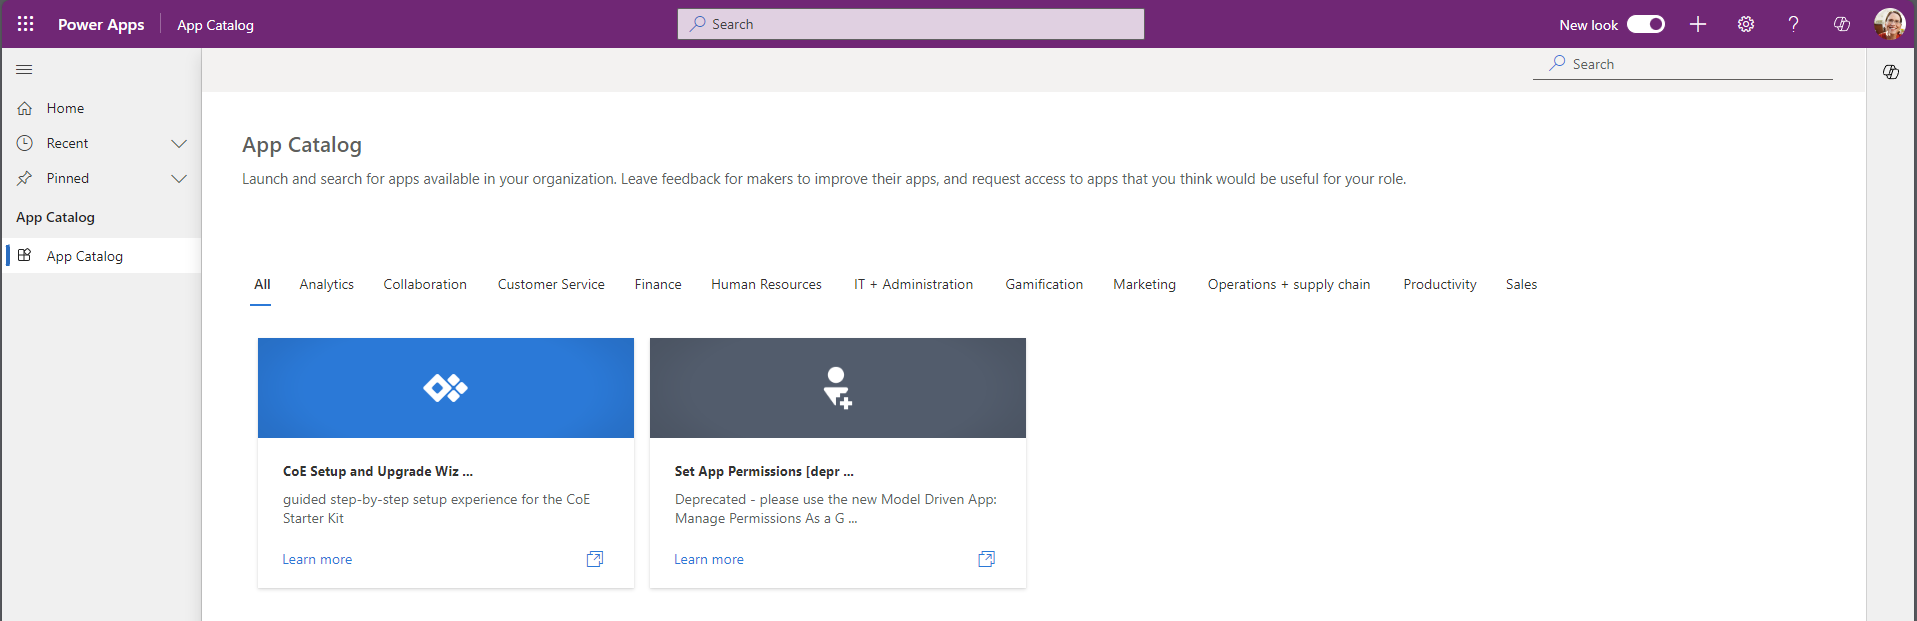
Task: Click the Pinned pin icon in the sidebar
Action: (x=25, y=178)
